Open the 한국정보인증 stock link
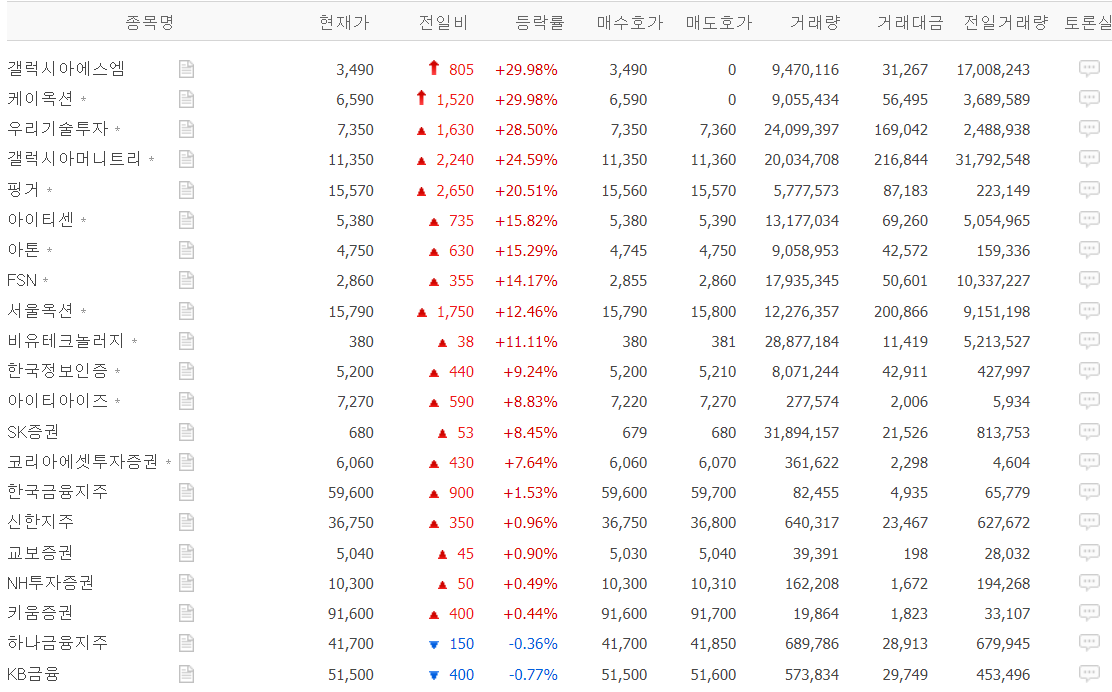 pyautogui.click(x=57, y=371)
